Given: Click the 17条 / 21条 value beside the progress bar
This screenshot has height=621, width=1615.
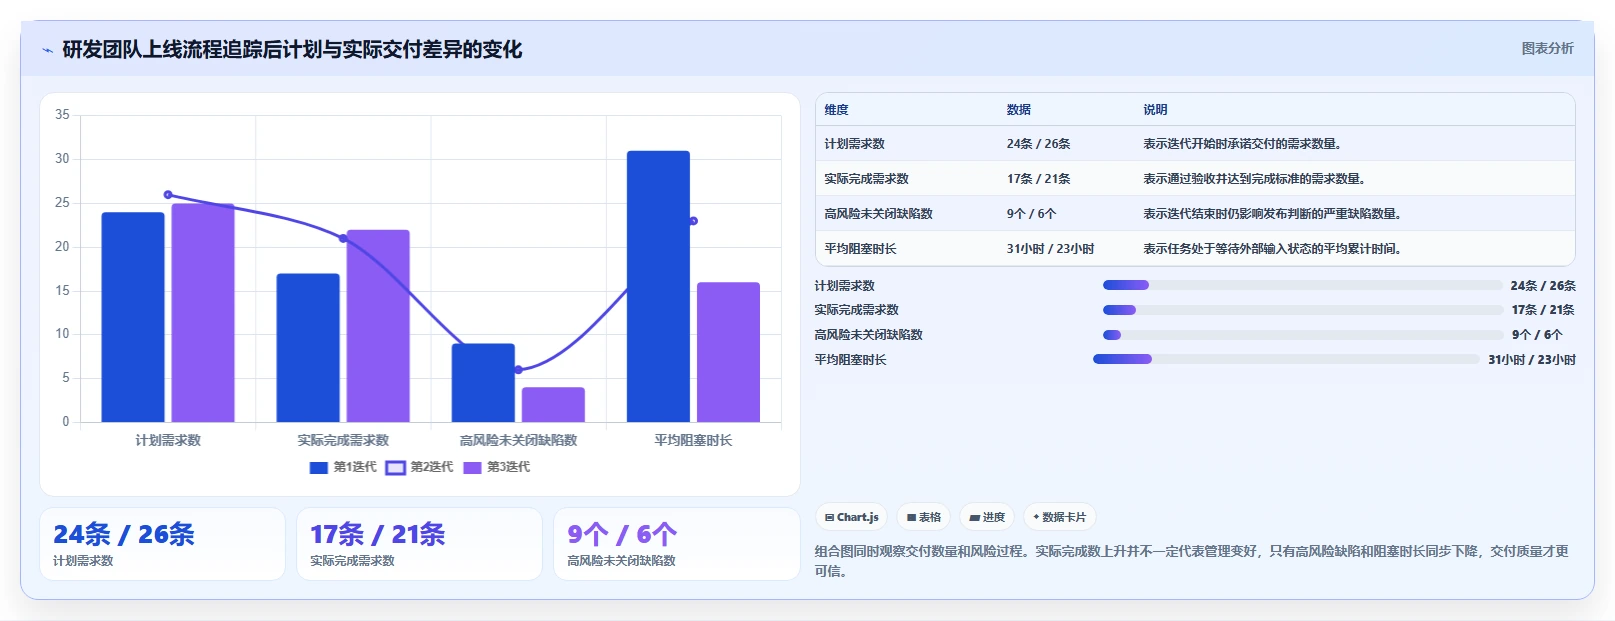Looking at the screenshot, I should (x=1543, y=310).
